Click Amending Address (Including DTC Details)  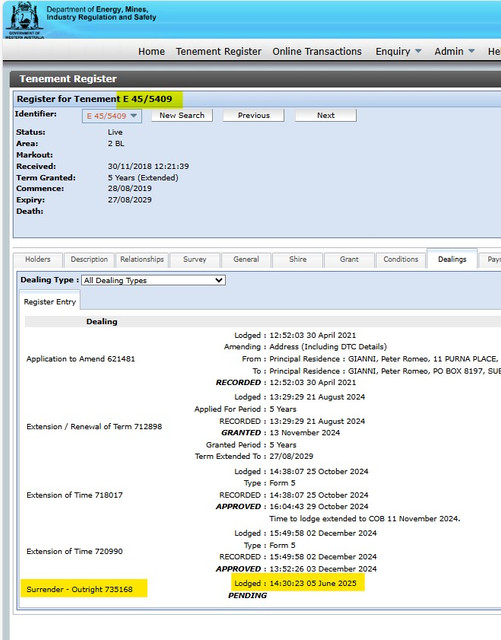pos(305,347)
